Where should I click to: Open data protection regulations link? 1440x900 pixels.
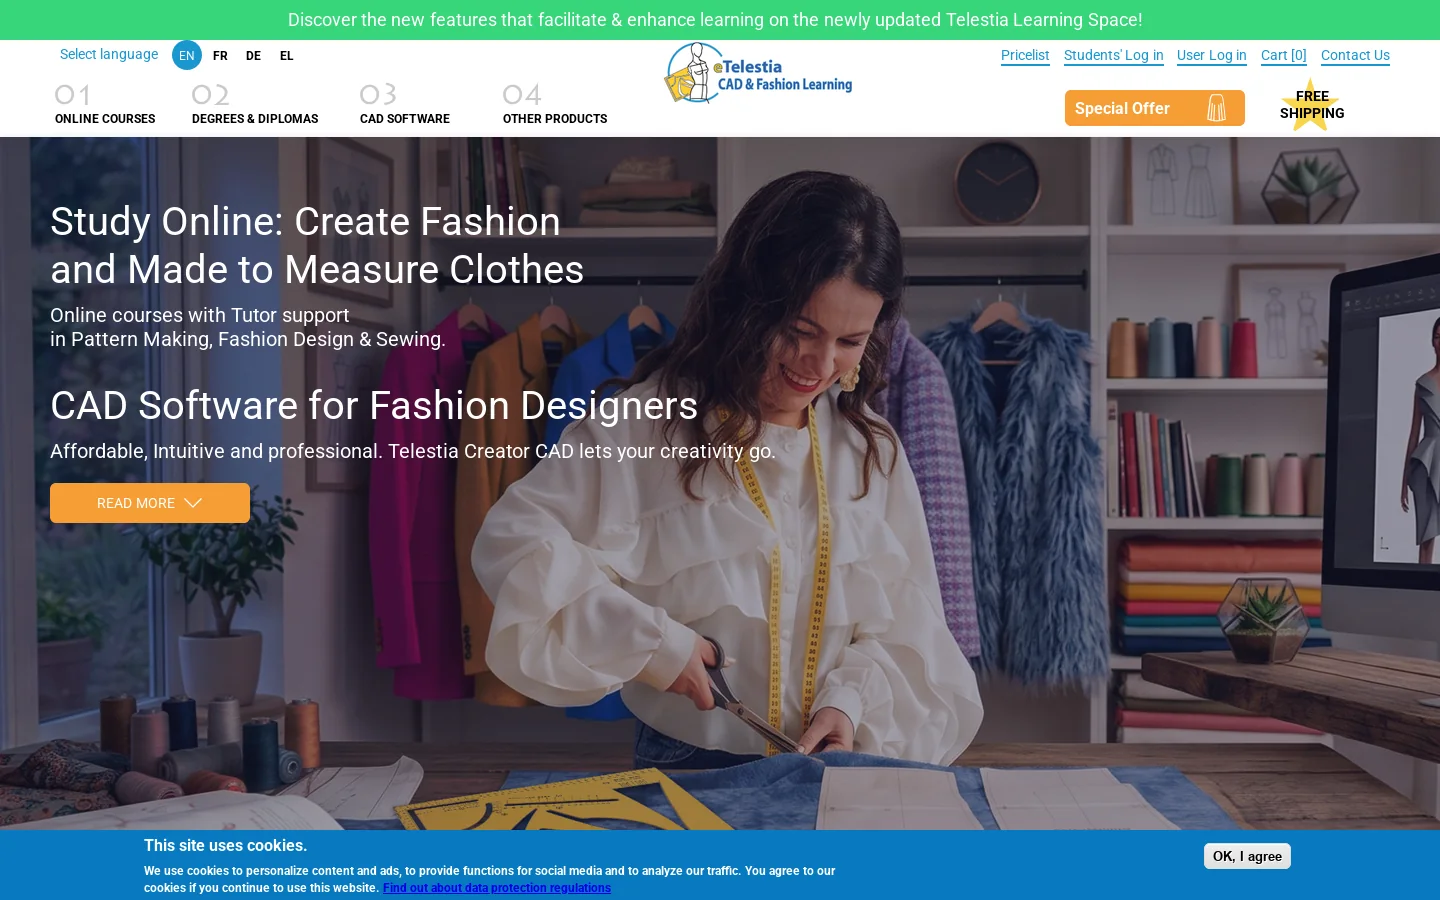click(497, 888)
